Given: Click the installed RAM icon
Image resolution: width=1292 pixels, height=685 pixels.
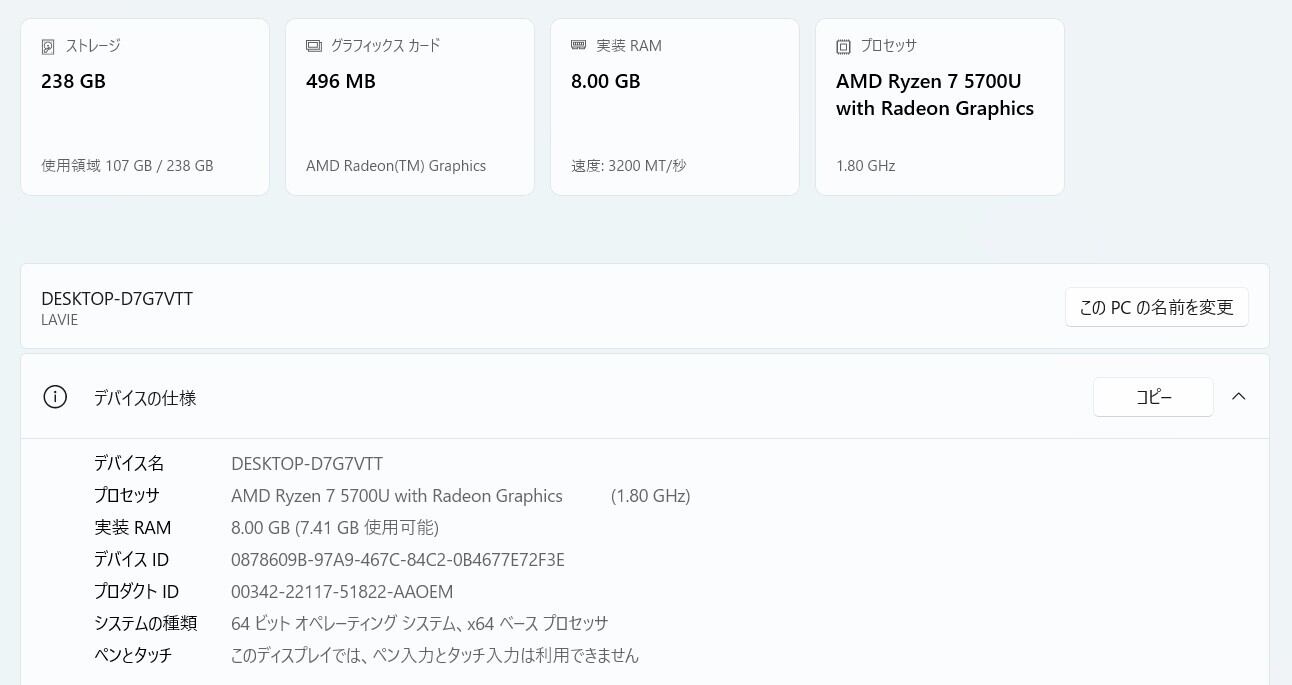Looking at the screenshot, I should pyautogui.click(x=578, y=46).
